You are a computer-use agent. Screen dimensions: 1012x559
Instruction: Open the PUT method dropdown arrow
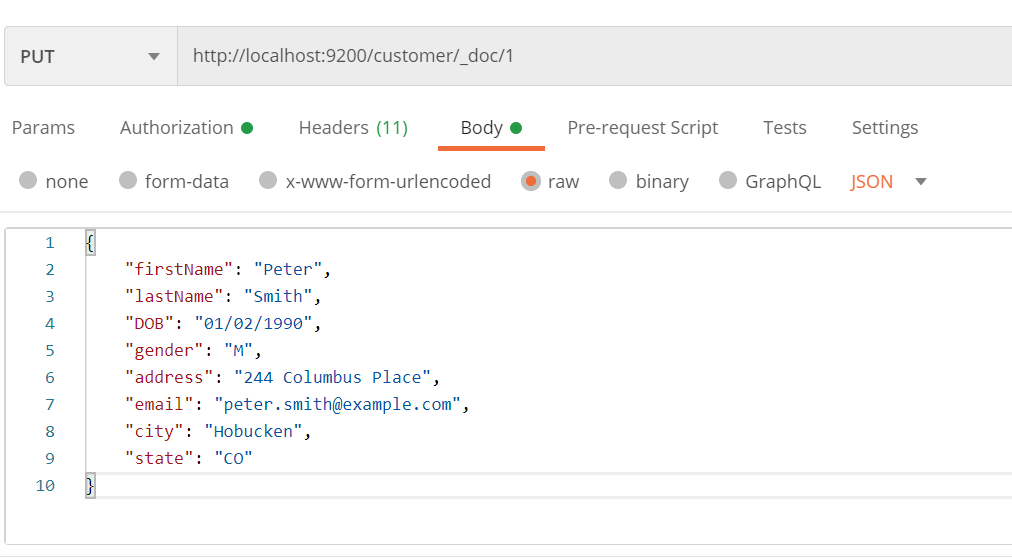click(x=154, y=57)
